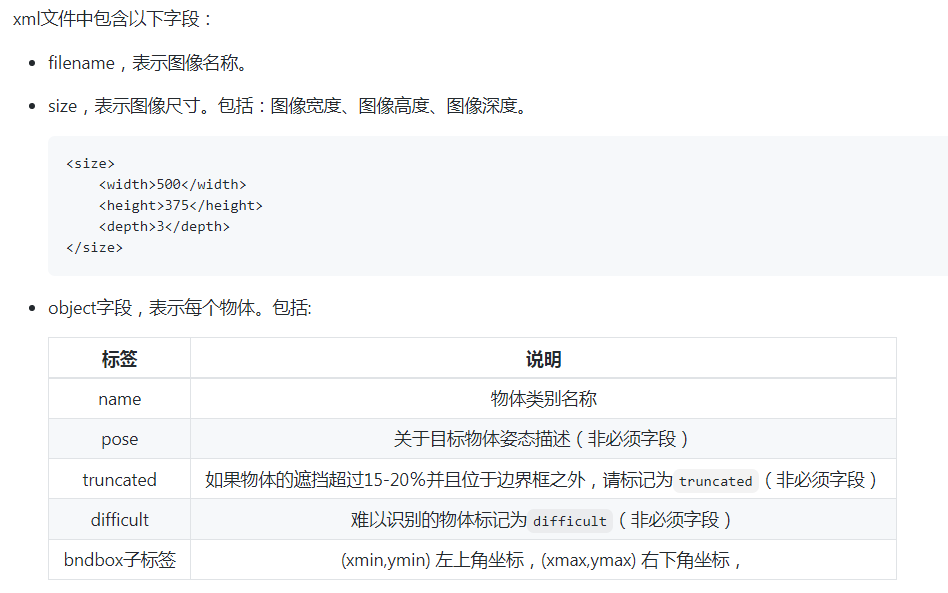Click the closing </size> tag line
The width and height of the screenshot is (948, 593).
click(94, 248)
